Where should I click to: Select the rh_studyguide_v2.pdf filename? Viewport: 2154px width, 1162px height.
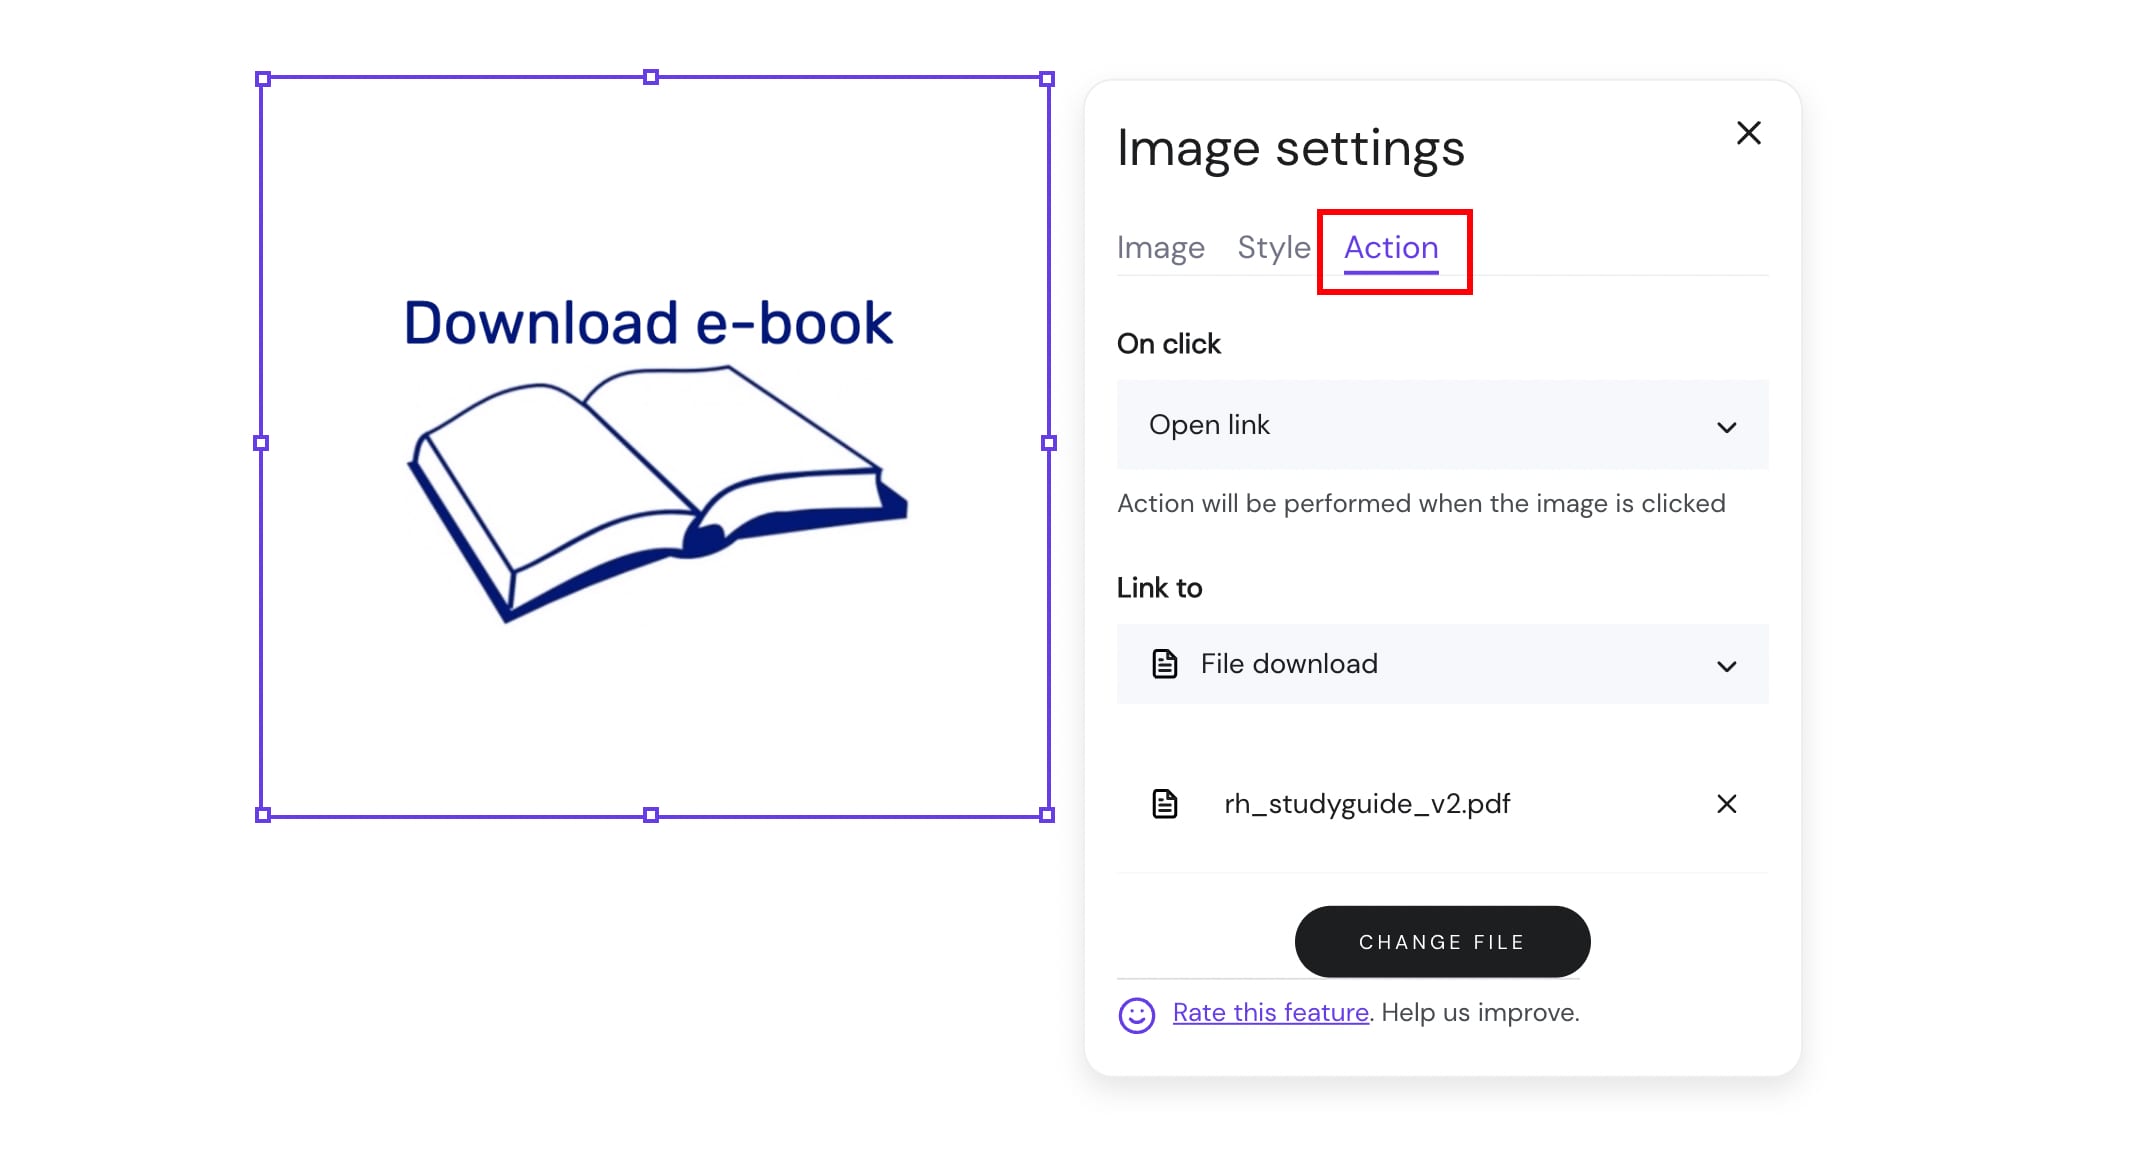[x=1366, y=804]
